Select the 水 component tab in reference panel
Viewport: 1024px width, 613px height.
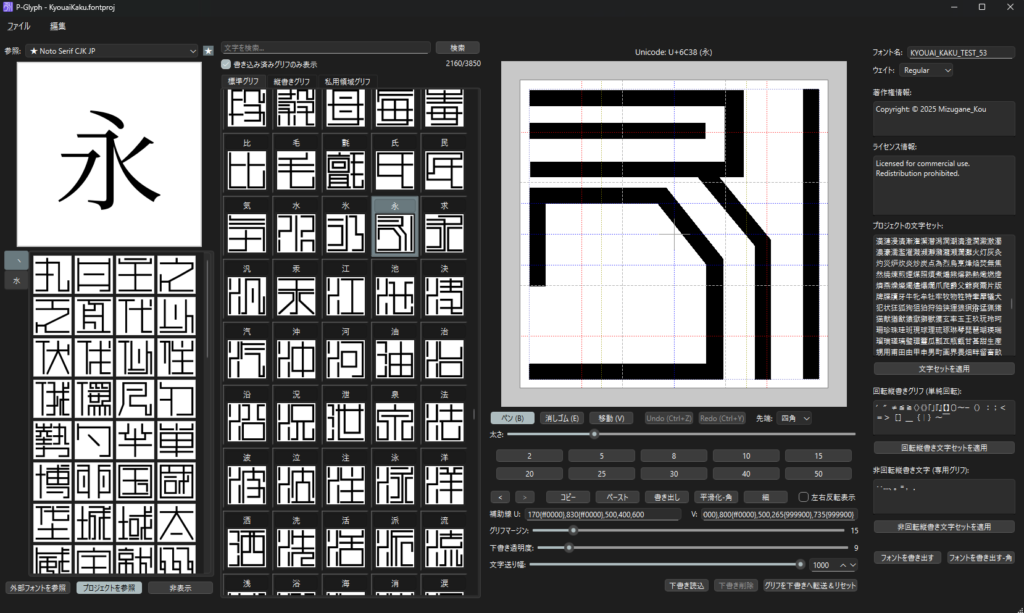coord(16,281)
